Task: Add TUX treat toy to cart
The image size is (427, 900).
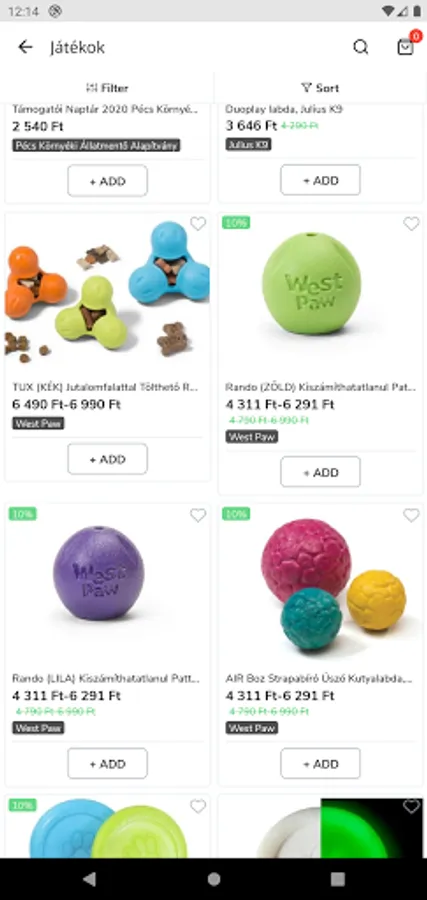Action: [x=107, y=459]
